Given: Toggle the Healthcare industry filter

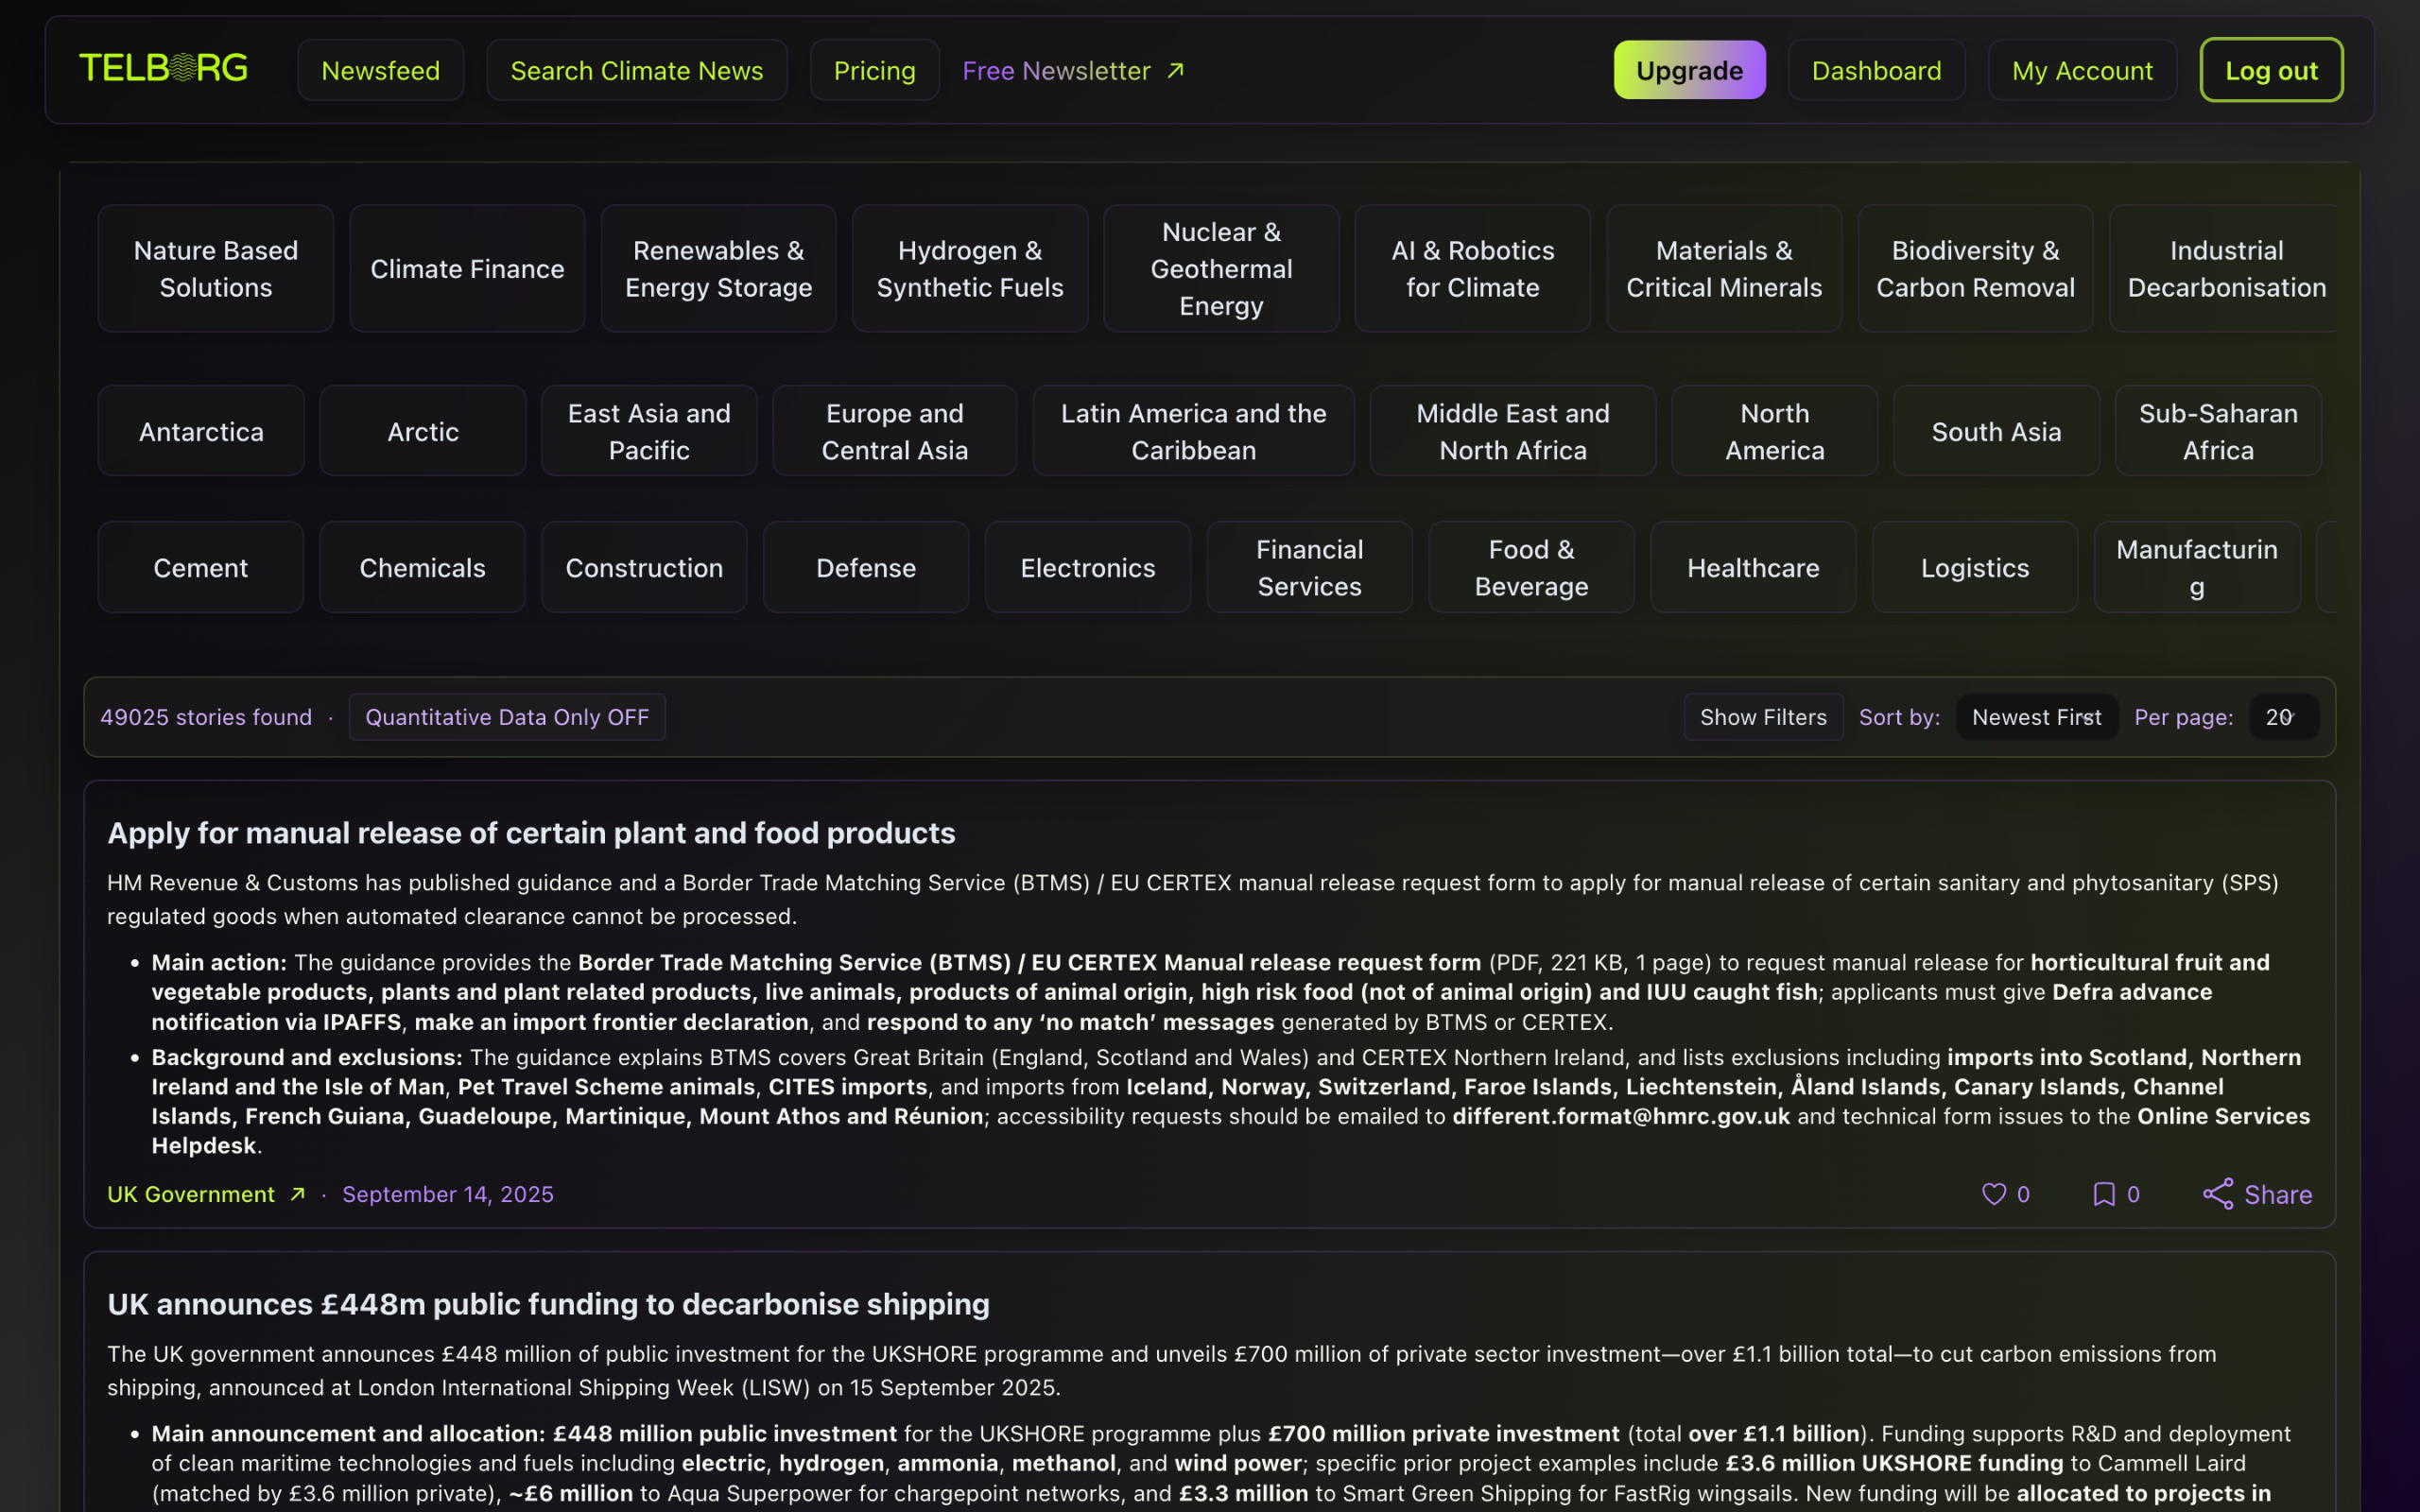Looking at the screenshot, I should 1752,567.
